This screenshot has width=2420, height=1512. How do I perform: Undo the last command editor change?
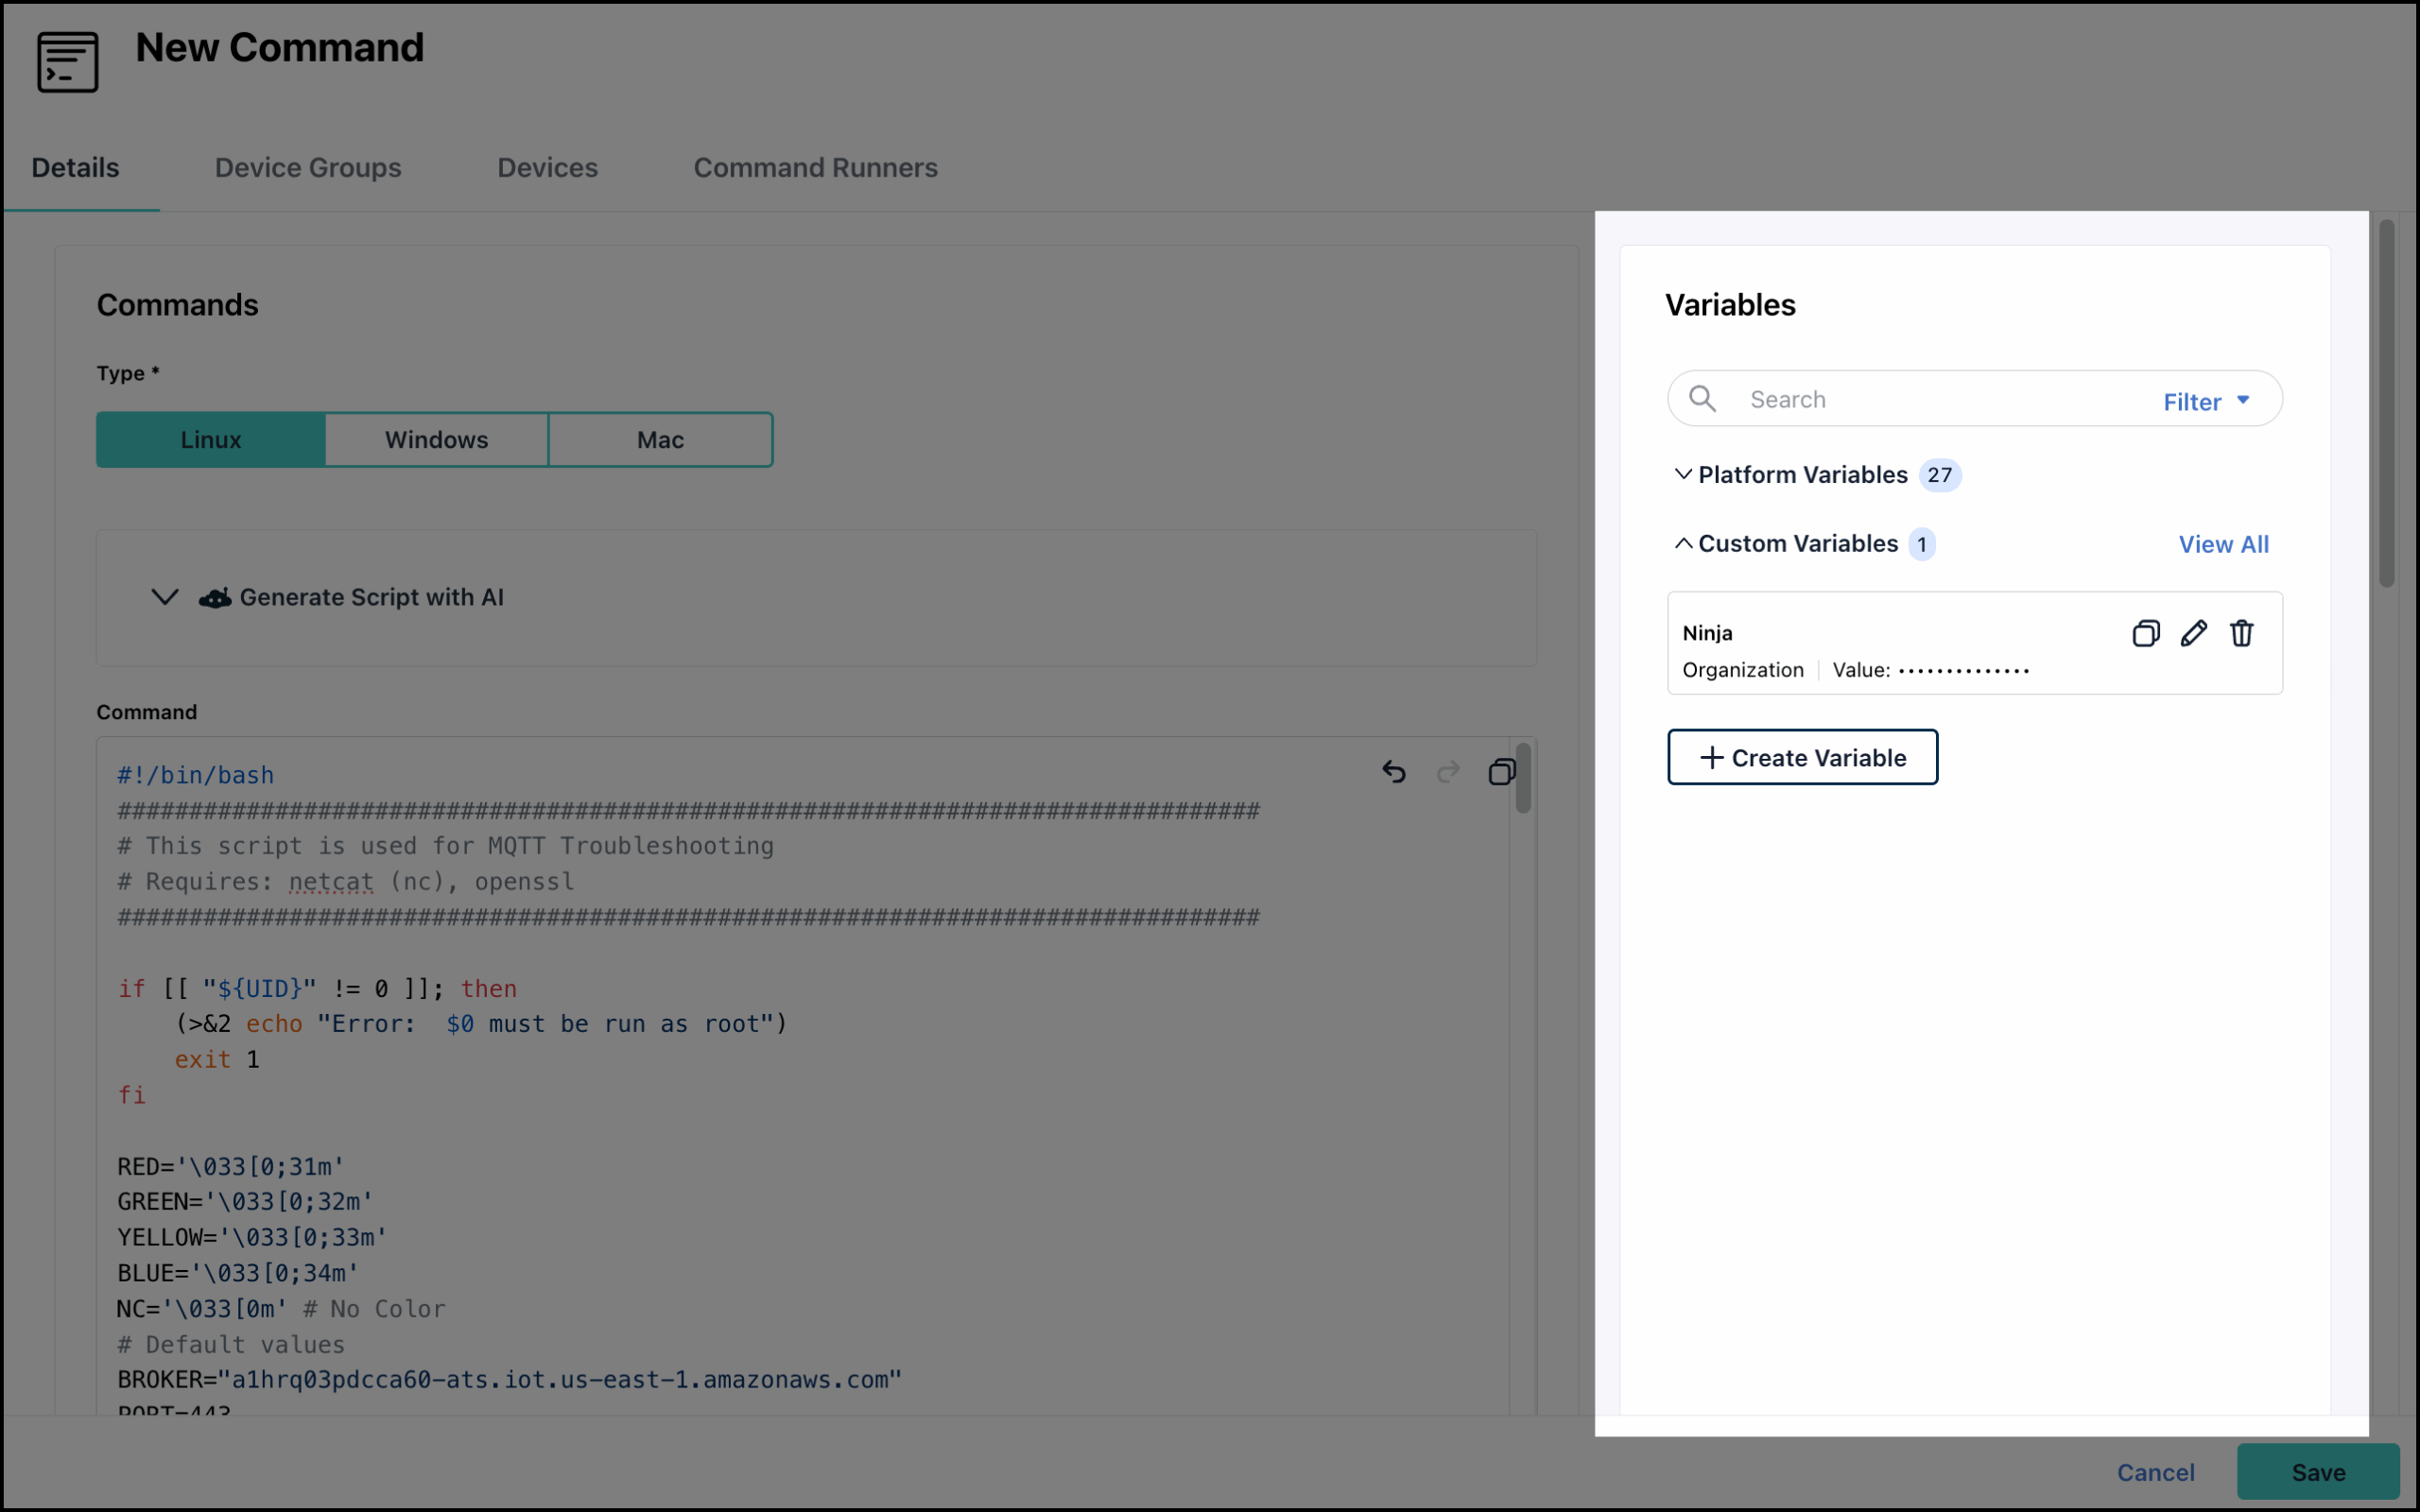click(x=1393, y=771)
